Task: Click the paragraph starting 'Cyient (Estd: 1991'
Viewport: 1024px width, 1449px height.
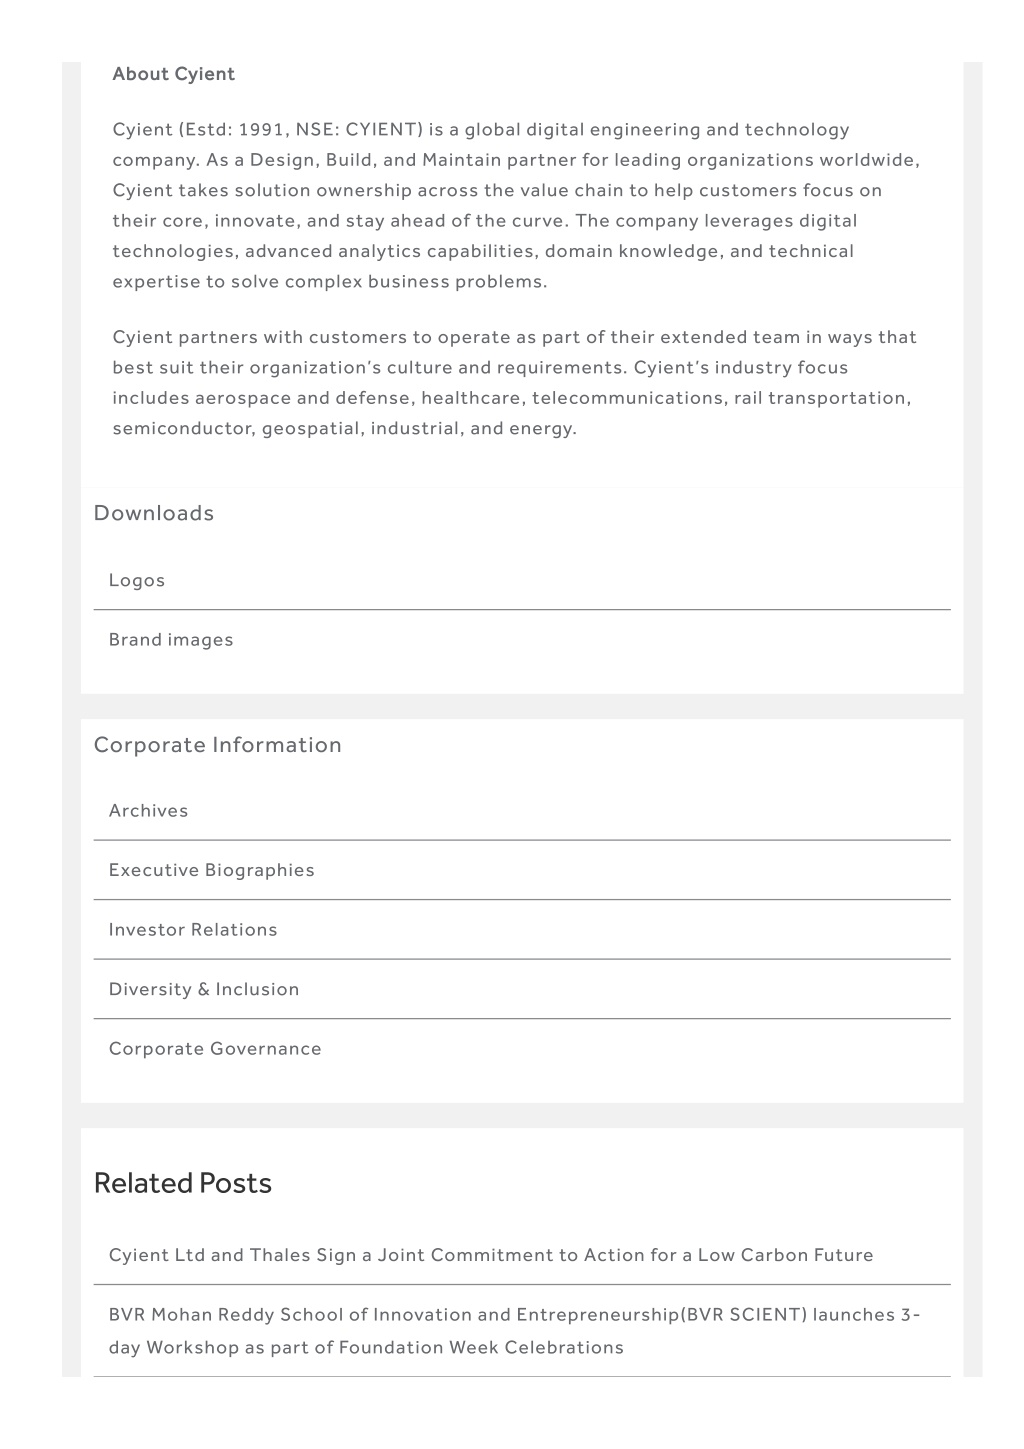Action: (516, 206)
